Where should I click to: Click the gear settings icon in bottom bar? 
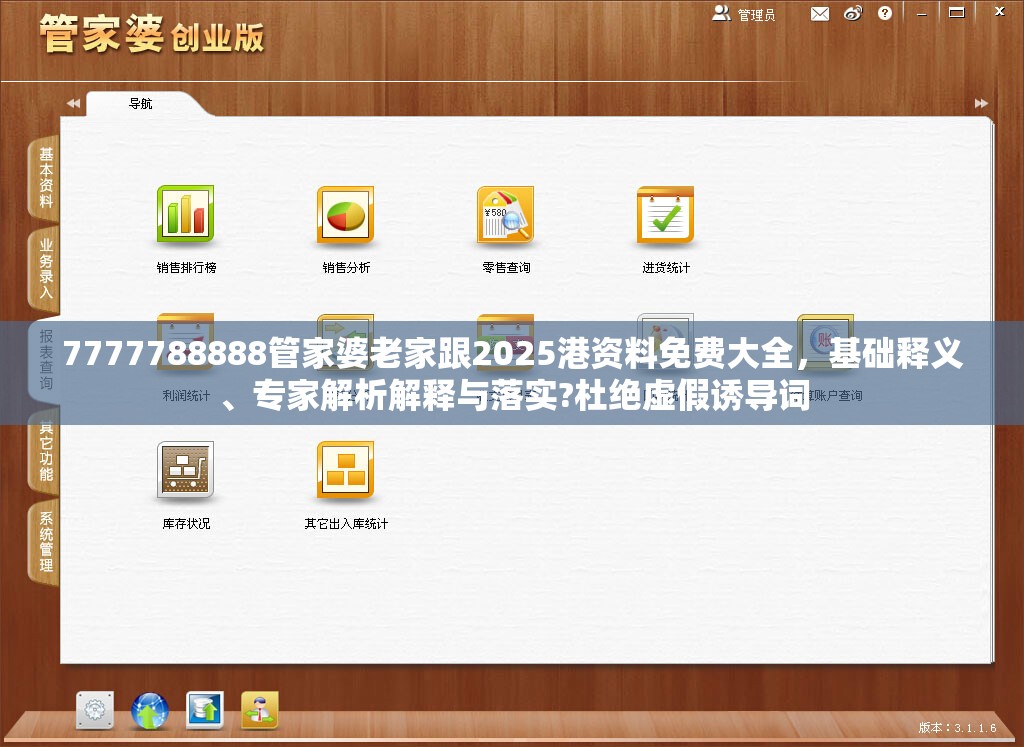coord(95,710)
